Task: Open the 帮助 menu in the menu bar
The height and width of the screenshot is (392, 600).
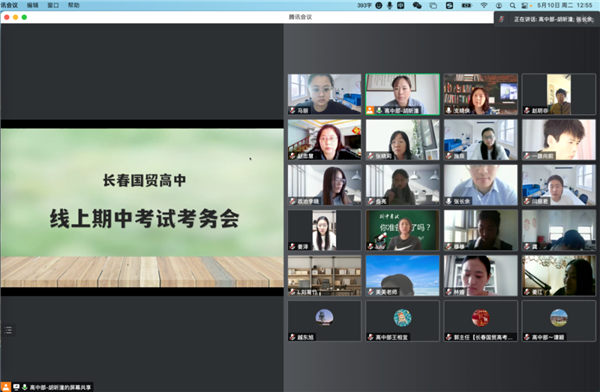Action: coord(73,5)
